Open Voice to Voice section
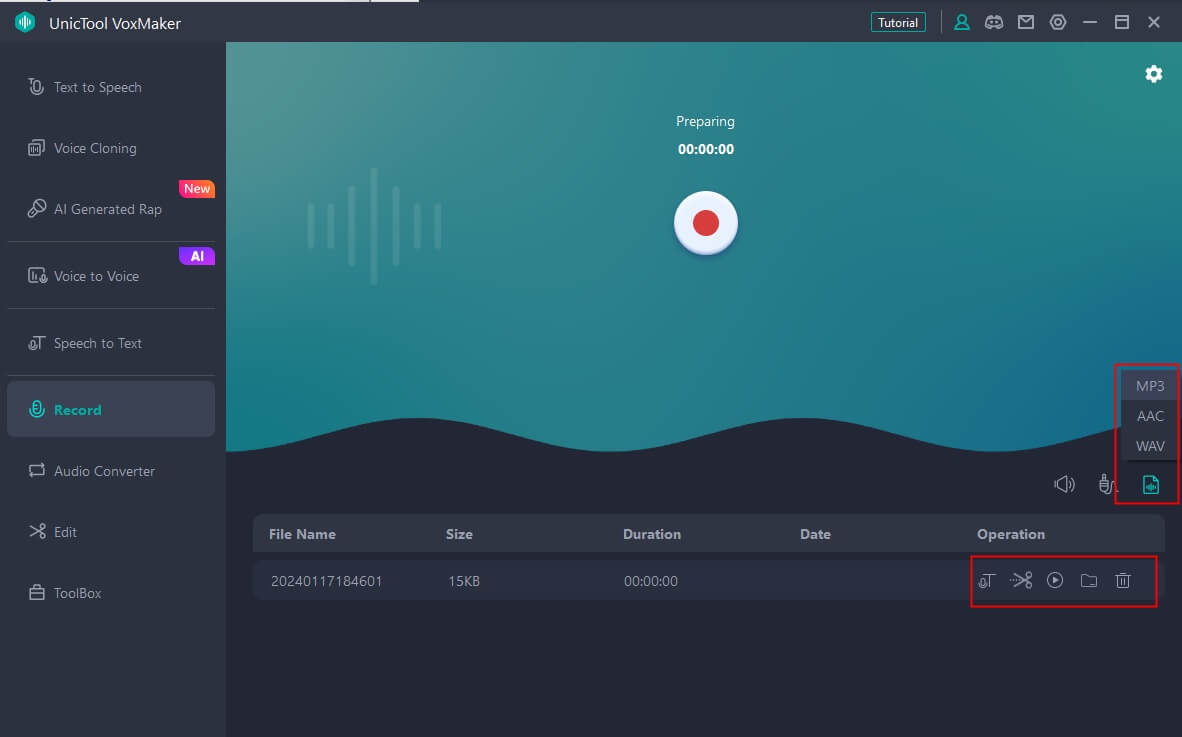The image size is (1182, 737). (111, 277)
